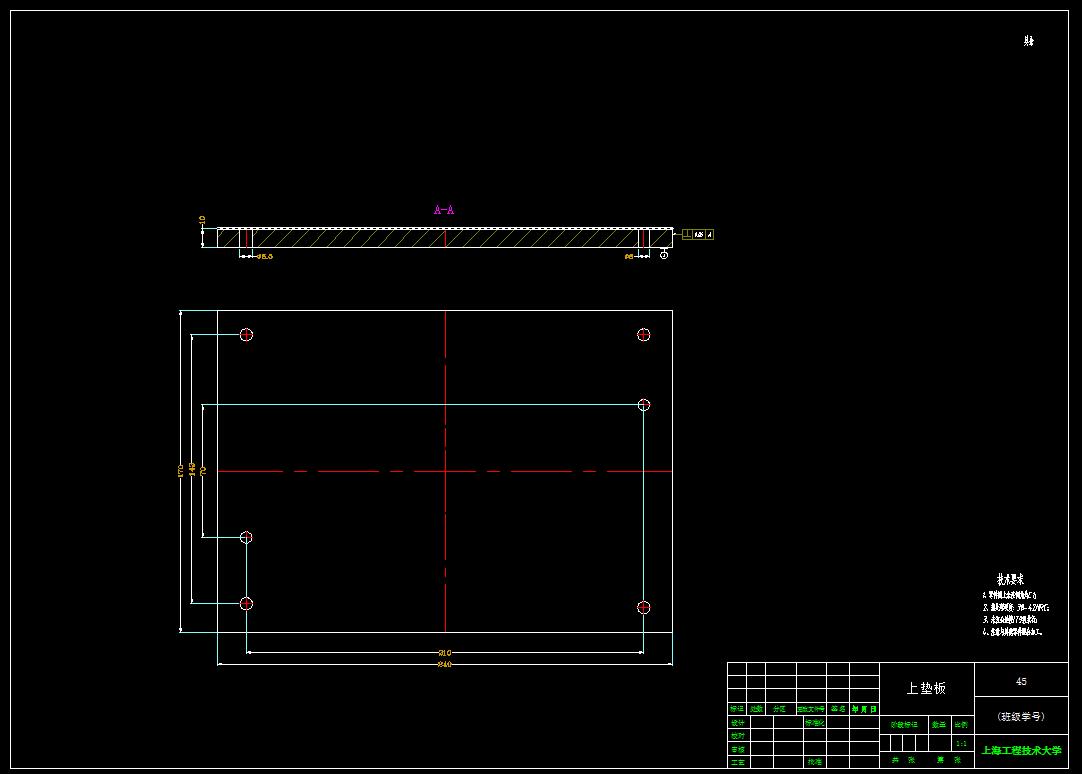This screenshot has height=774, width=1082.
Task: Click the top-left hole circle in plan view
Action: (246, 335)
